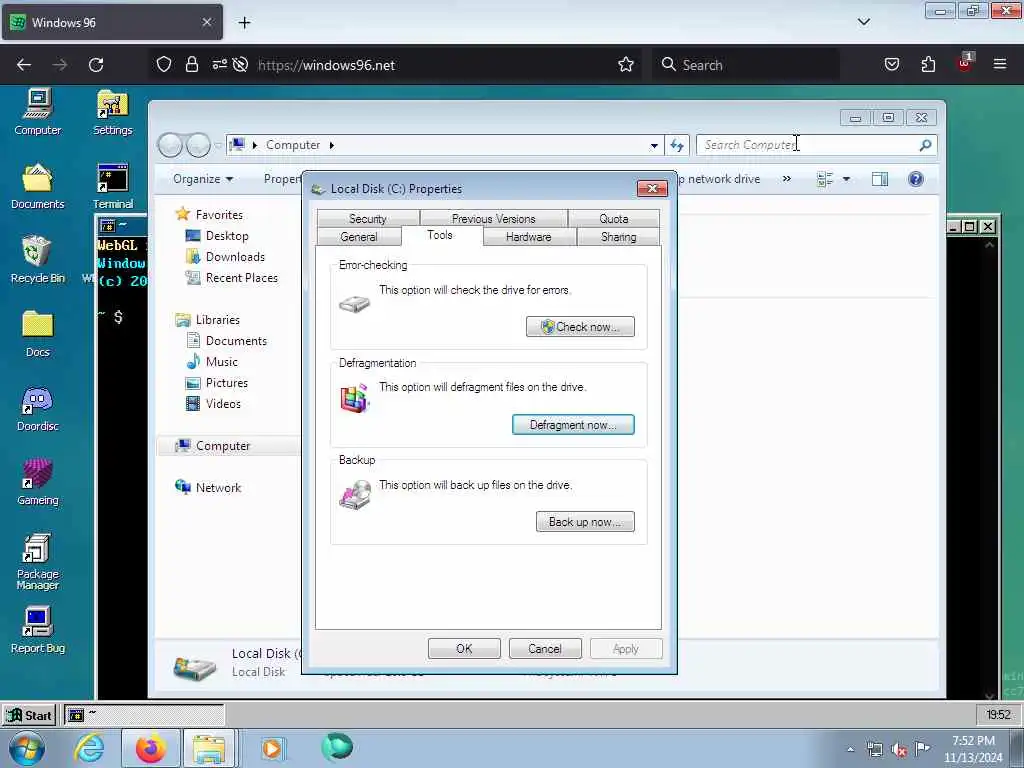
Task: Switch to the Previous Versions tab
Action: 494,219
